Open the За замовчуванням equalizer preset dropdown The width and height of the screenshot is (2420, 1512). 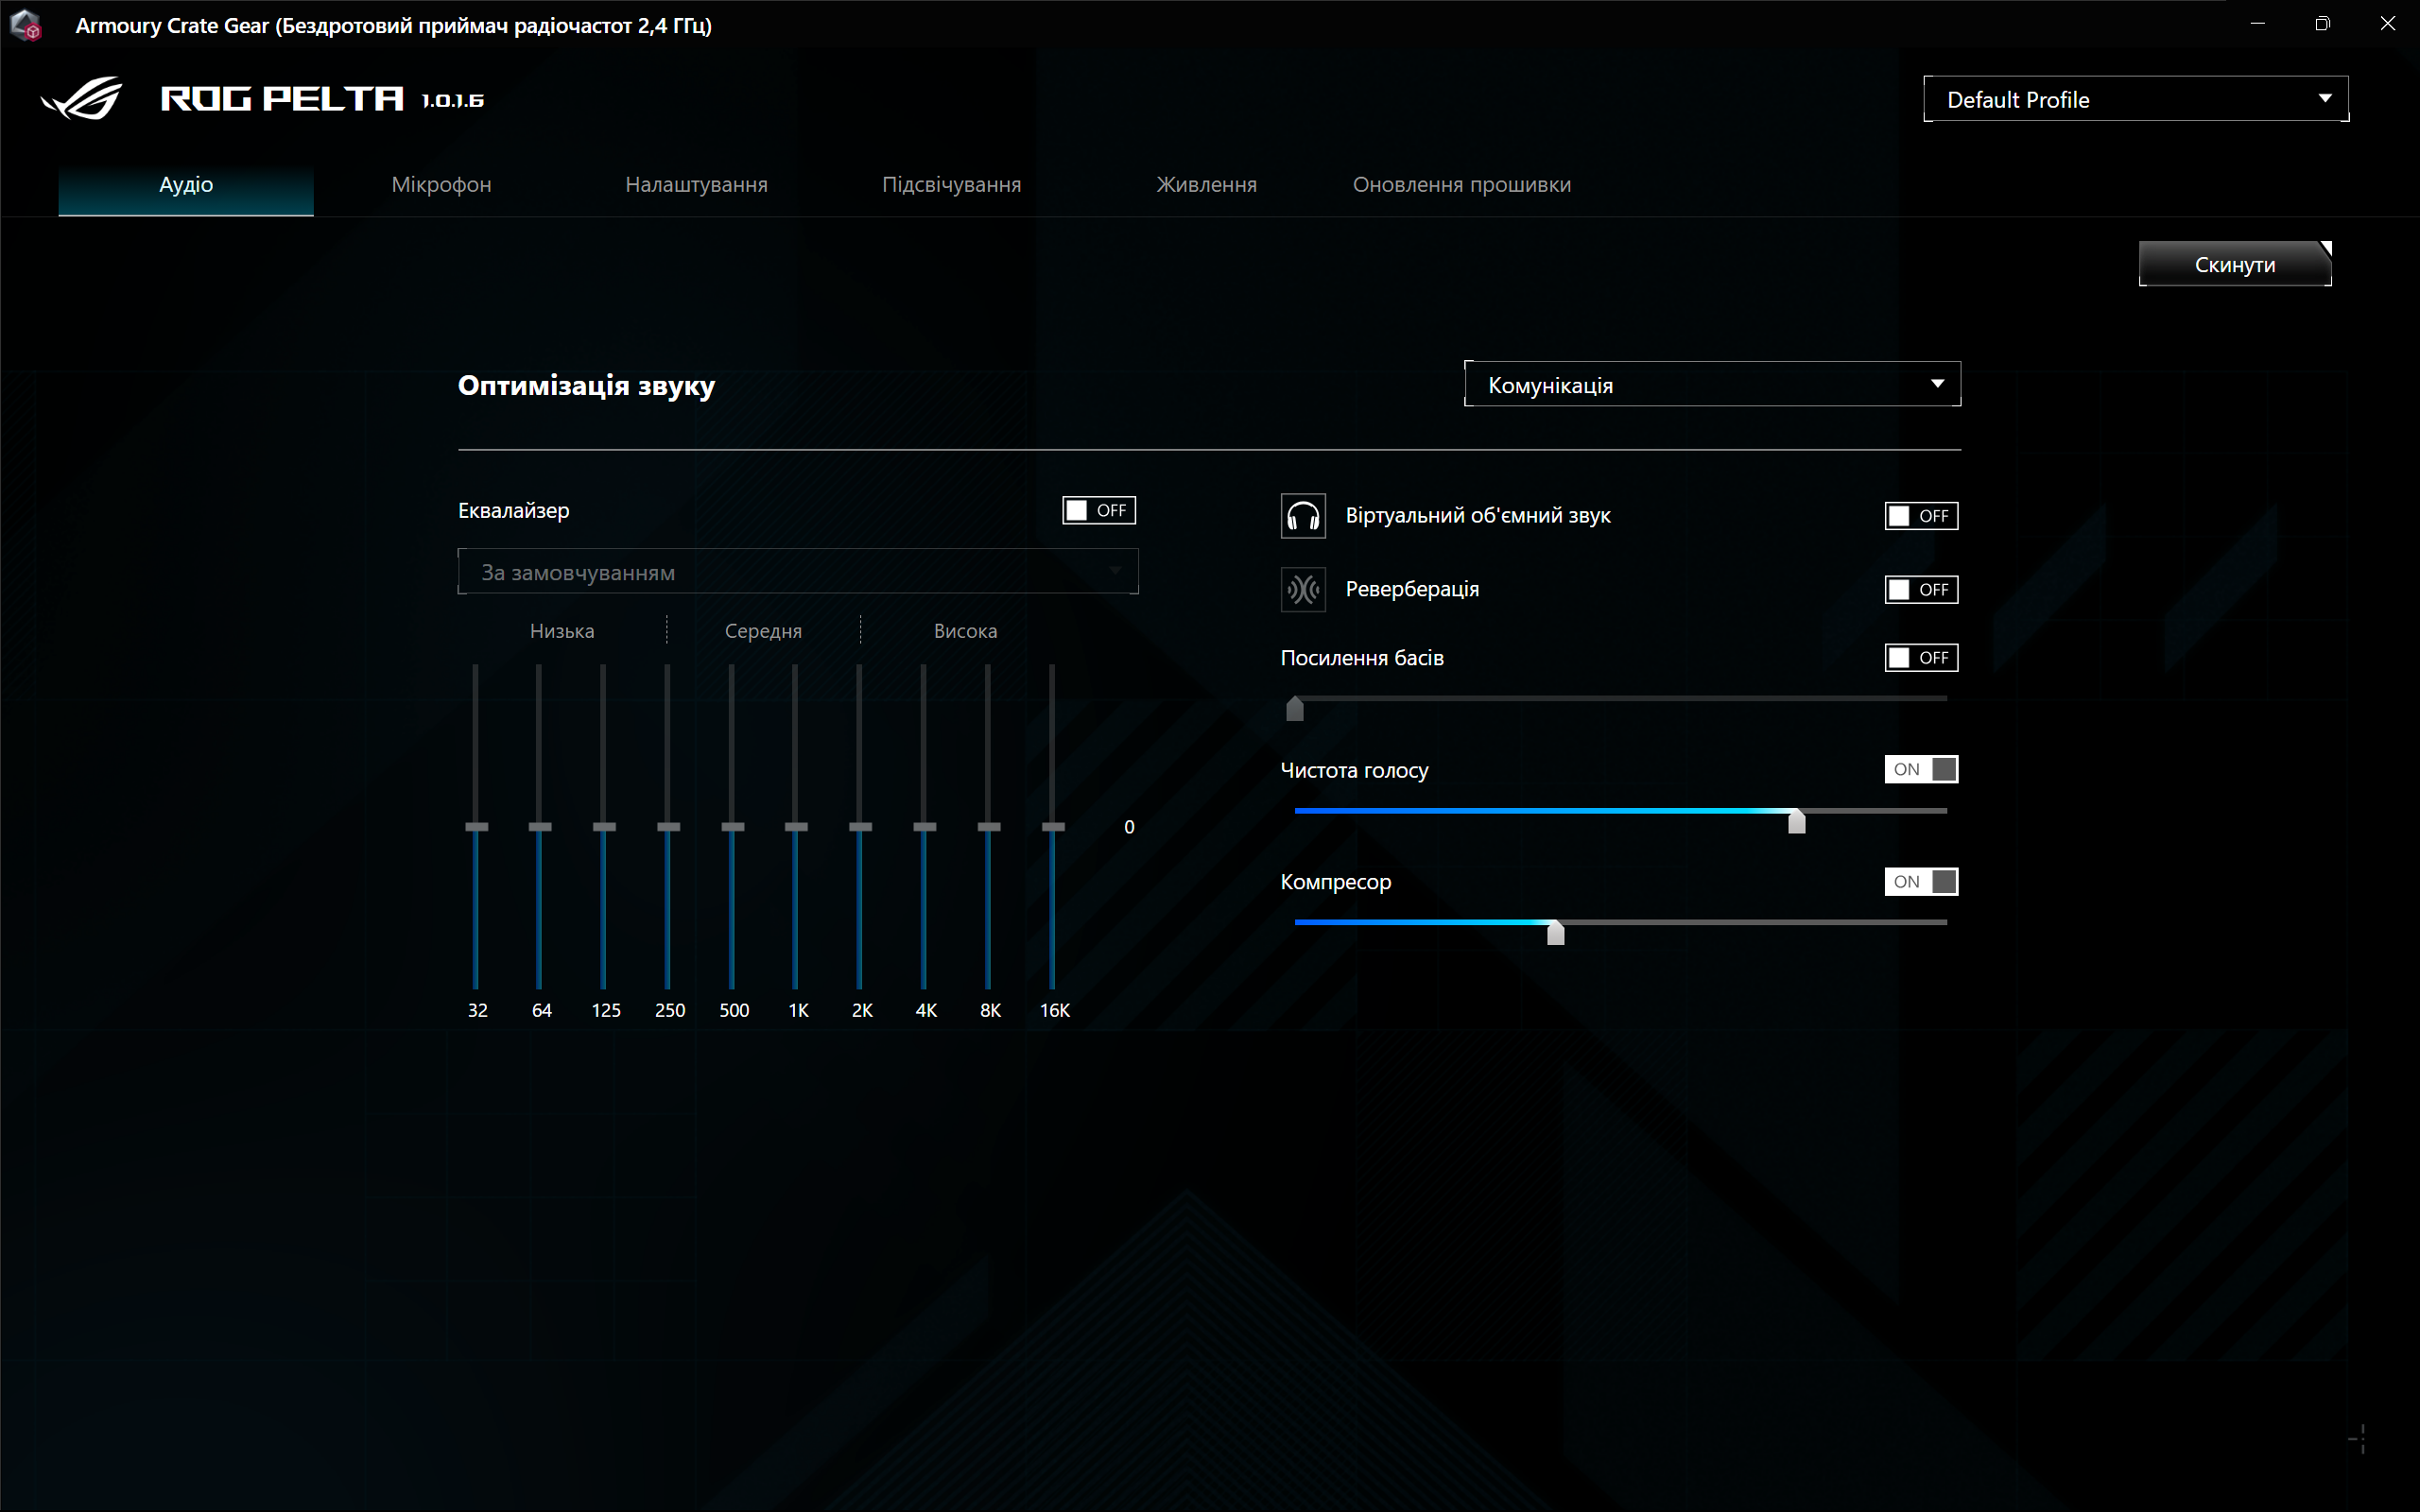pyautogui.click(x=798, y=572)
